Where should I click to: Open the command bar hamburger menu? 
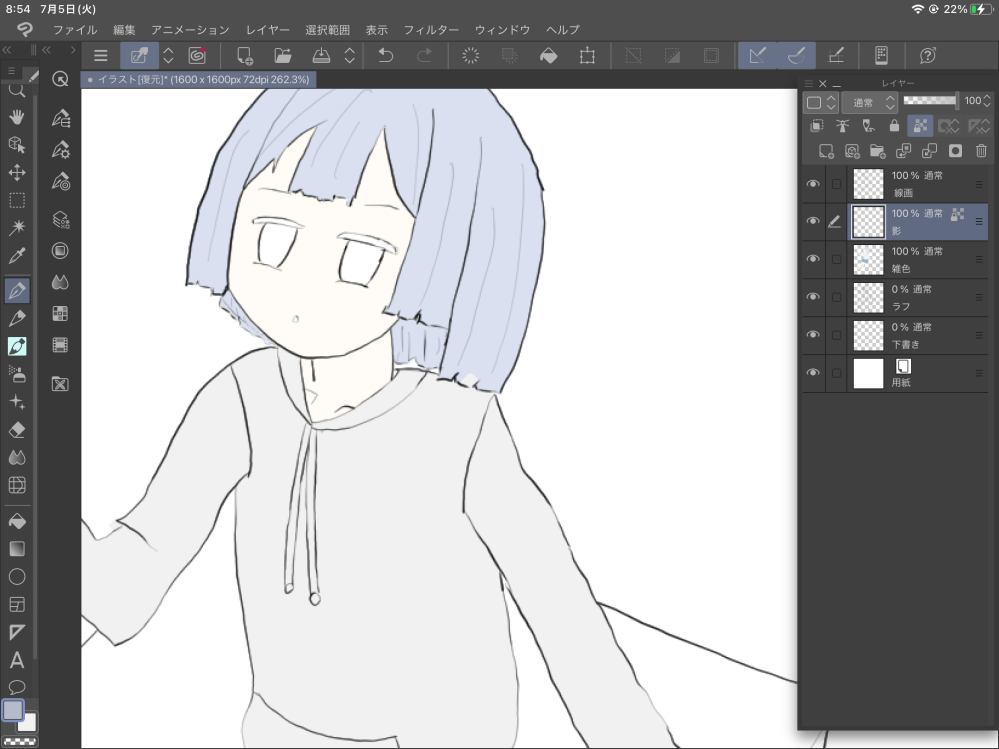click(x=101, y=55)
